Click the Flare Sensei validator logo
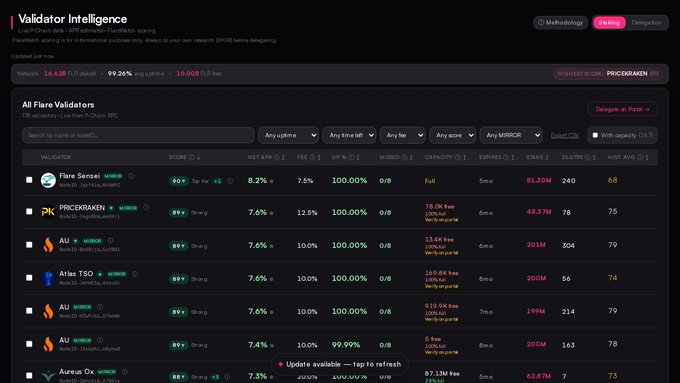The width and height of the screenshot is (680, 383). coord(48,180)
